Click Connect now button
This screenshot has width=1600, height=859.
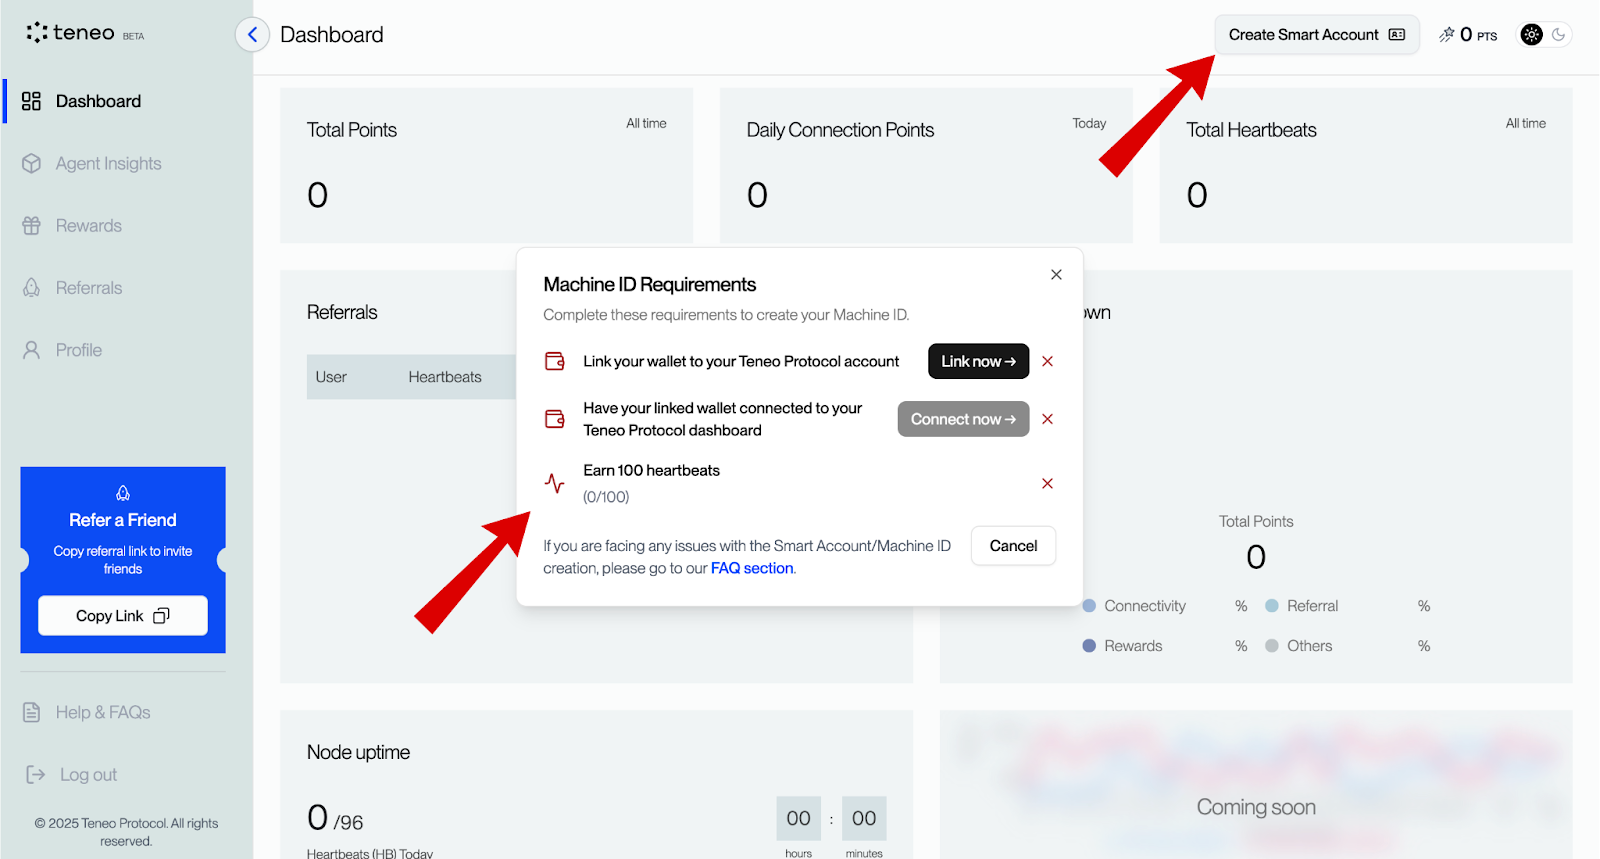click(963, 419)
